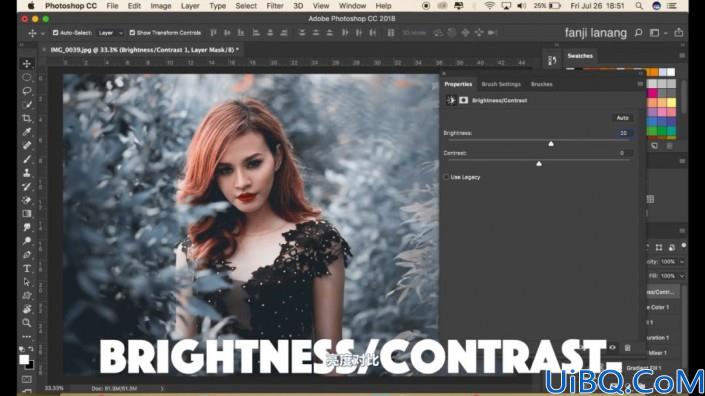Click the foreground color swatch
This screenshot has width=705, height=396.
(x=24, y=359)
